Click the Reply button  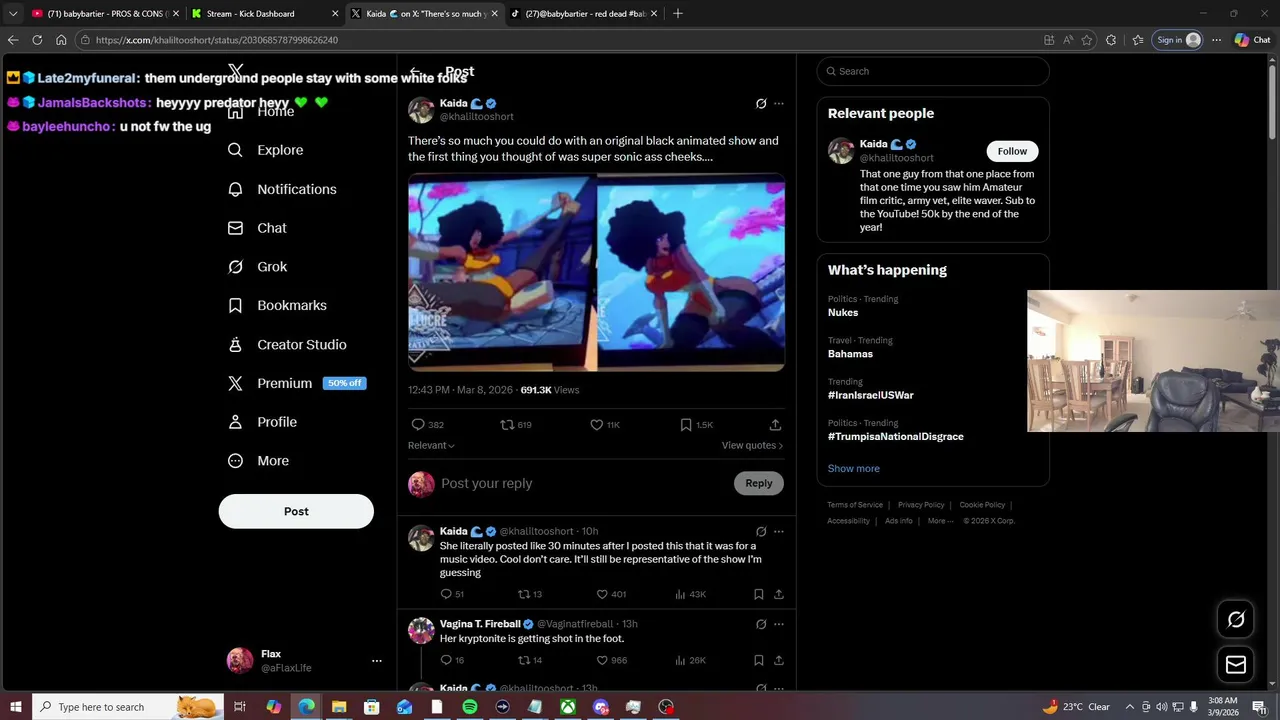point(759,483)
